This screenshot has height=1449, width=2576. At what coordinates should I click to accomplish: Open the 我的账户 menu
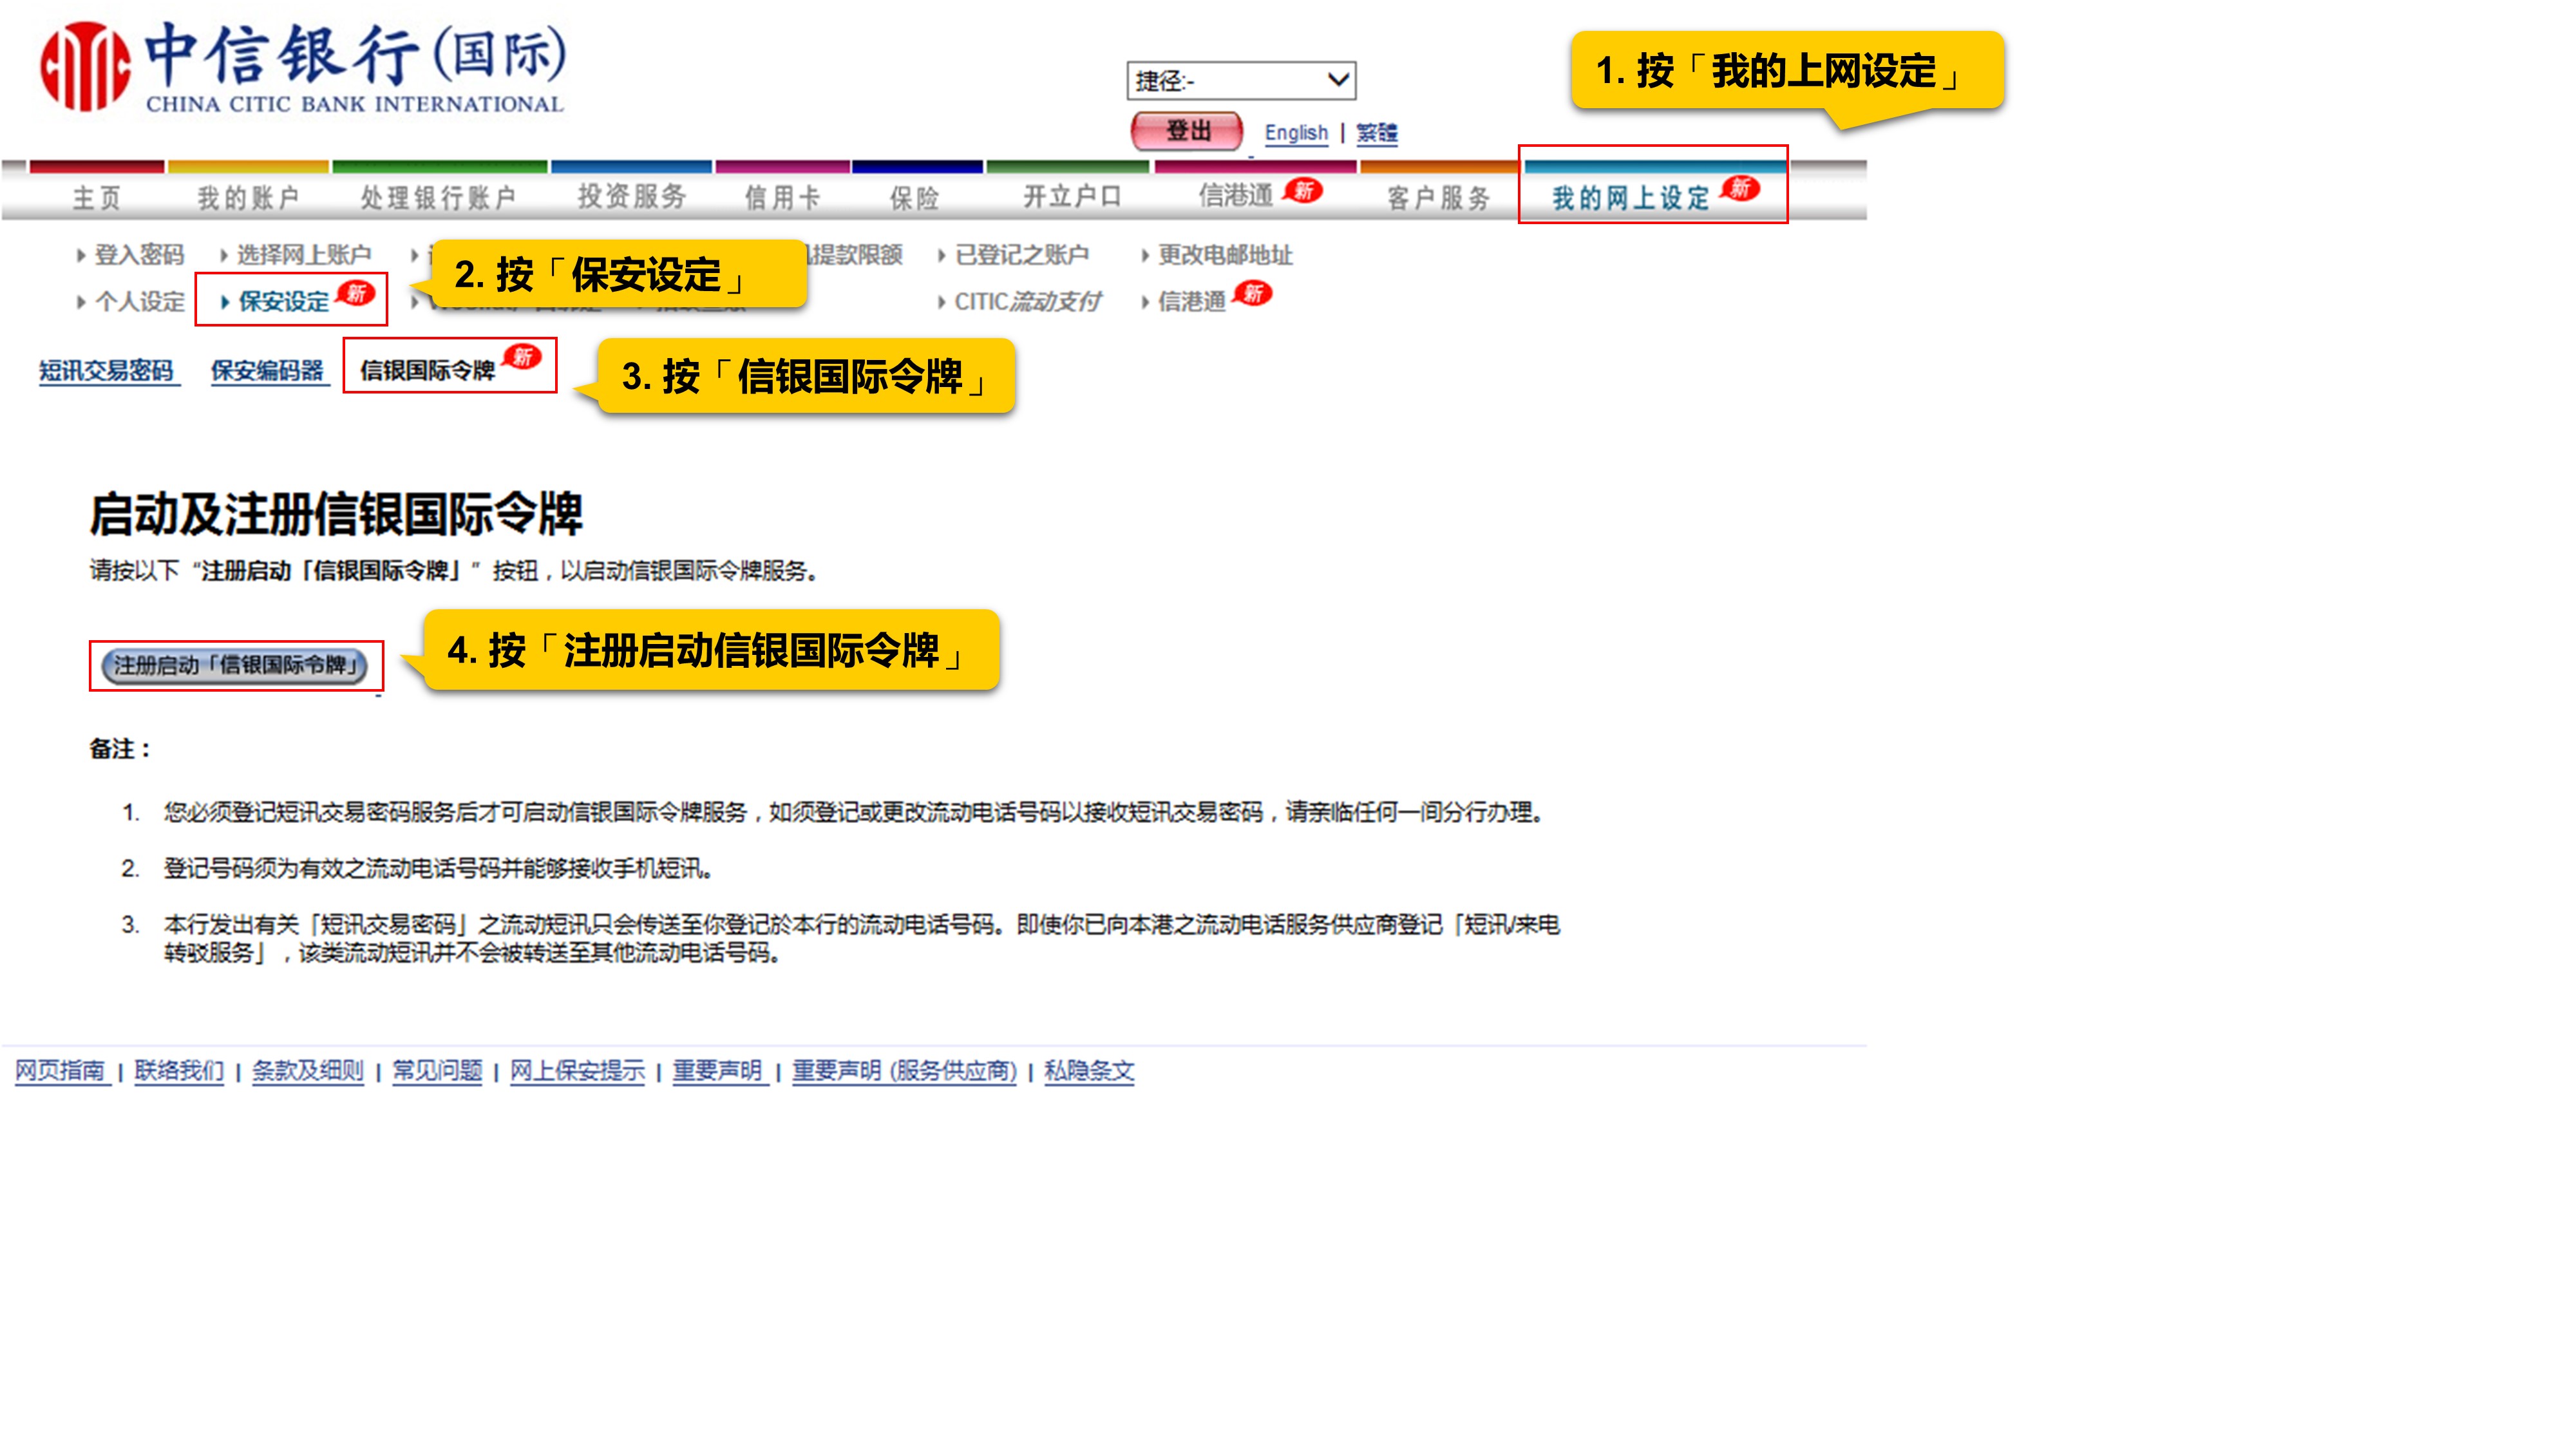click(x=248, y=197)
